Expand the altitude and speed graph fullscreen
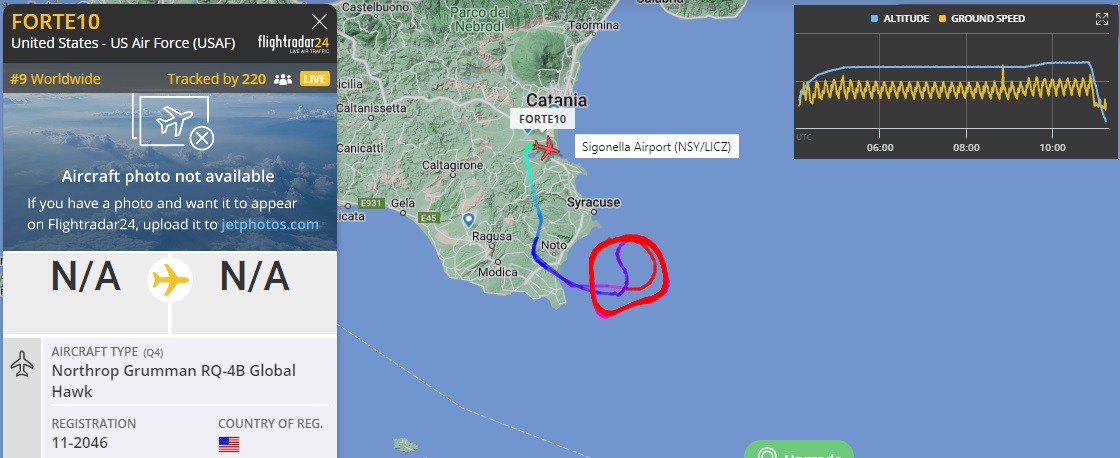 click(1101, 19)
